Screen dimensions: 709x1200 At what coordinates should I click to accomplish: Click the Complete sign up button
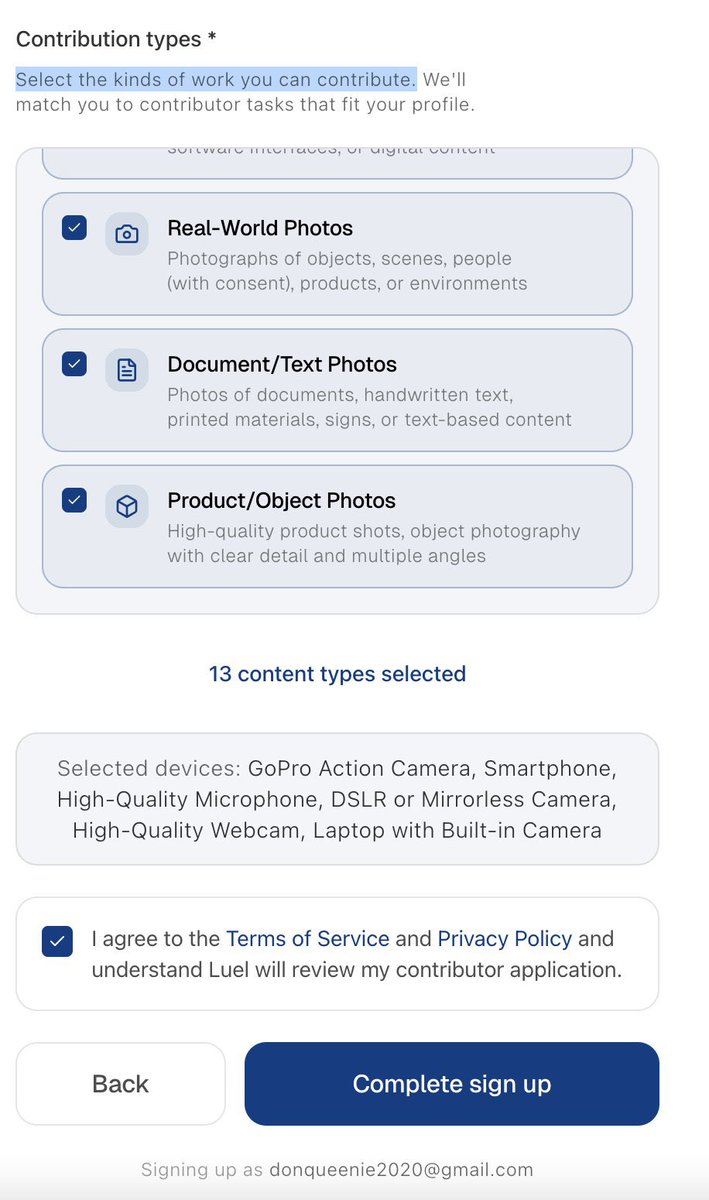[x=452, y=1084]
